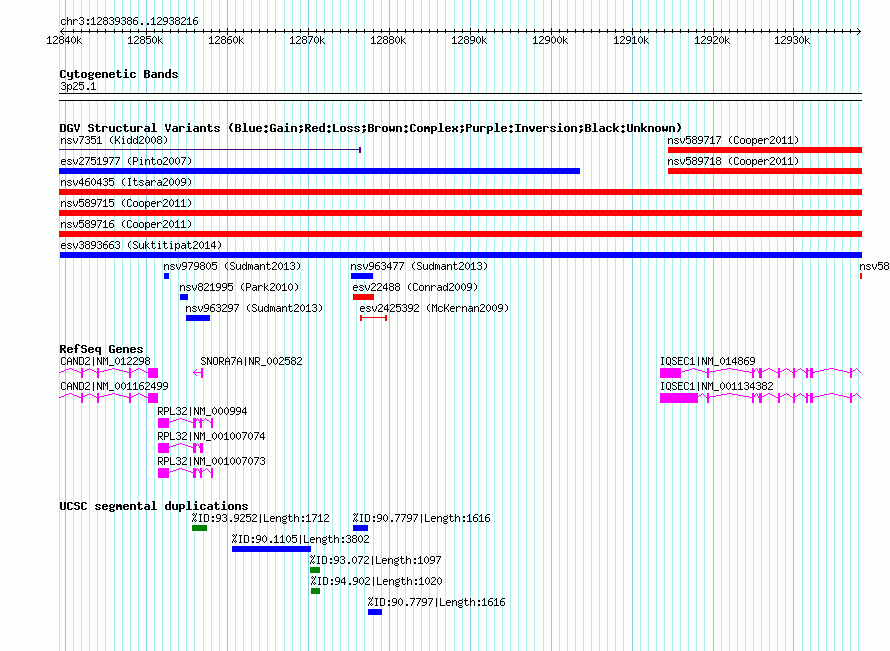
Task: Select the nsv979805 (Sudmant2013) variant label
Action: [232, 266]
